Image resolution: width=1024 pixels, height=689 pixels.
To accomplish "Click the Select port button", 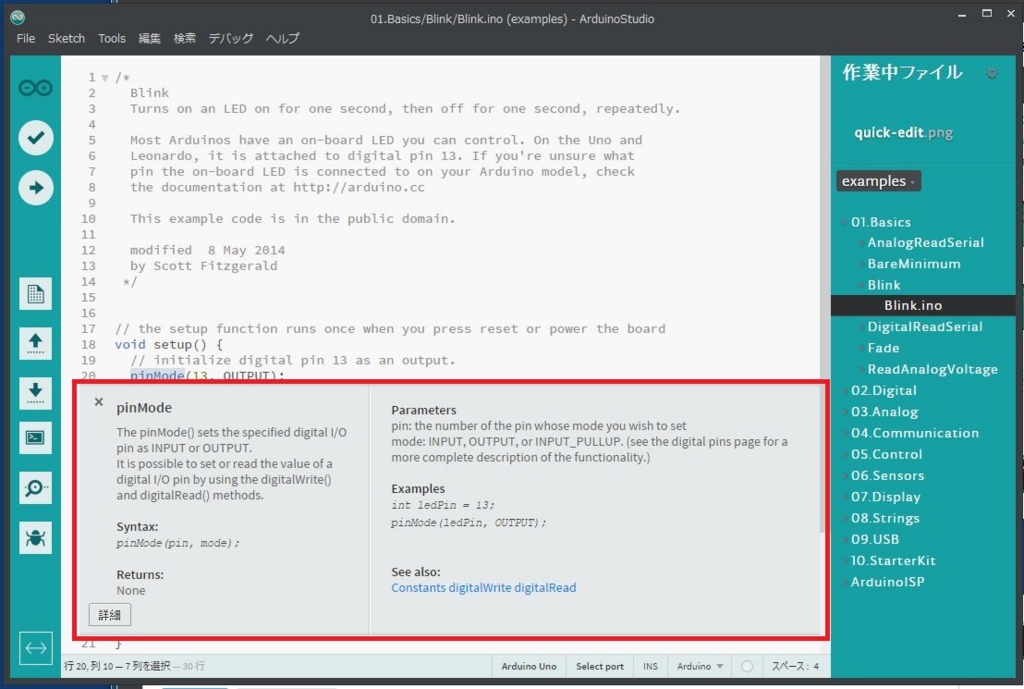I will [x=600, y=666].
